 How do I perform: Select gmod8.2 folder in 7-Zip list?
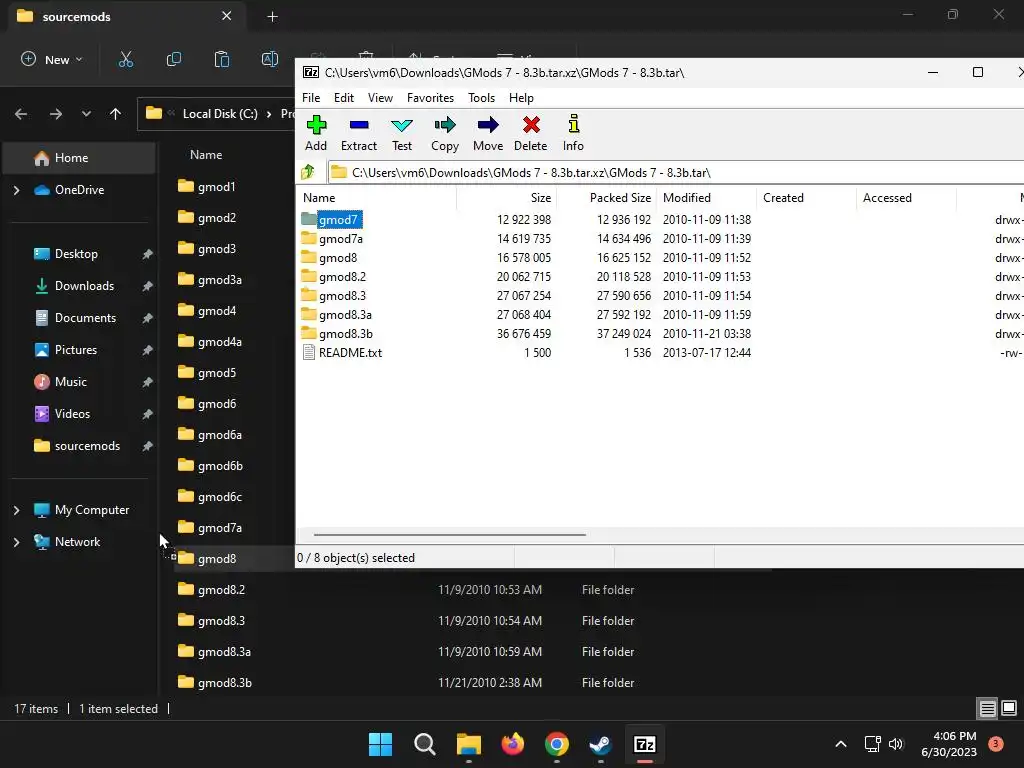click(342, 277)
